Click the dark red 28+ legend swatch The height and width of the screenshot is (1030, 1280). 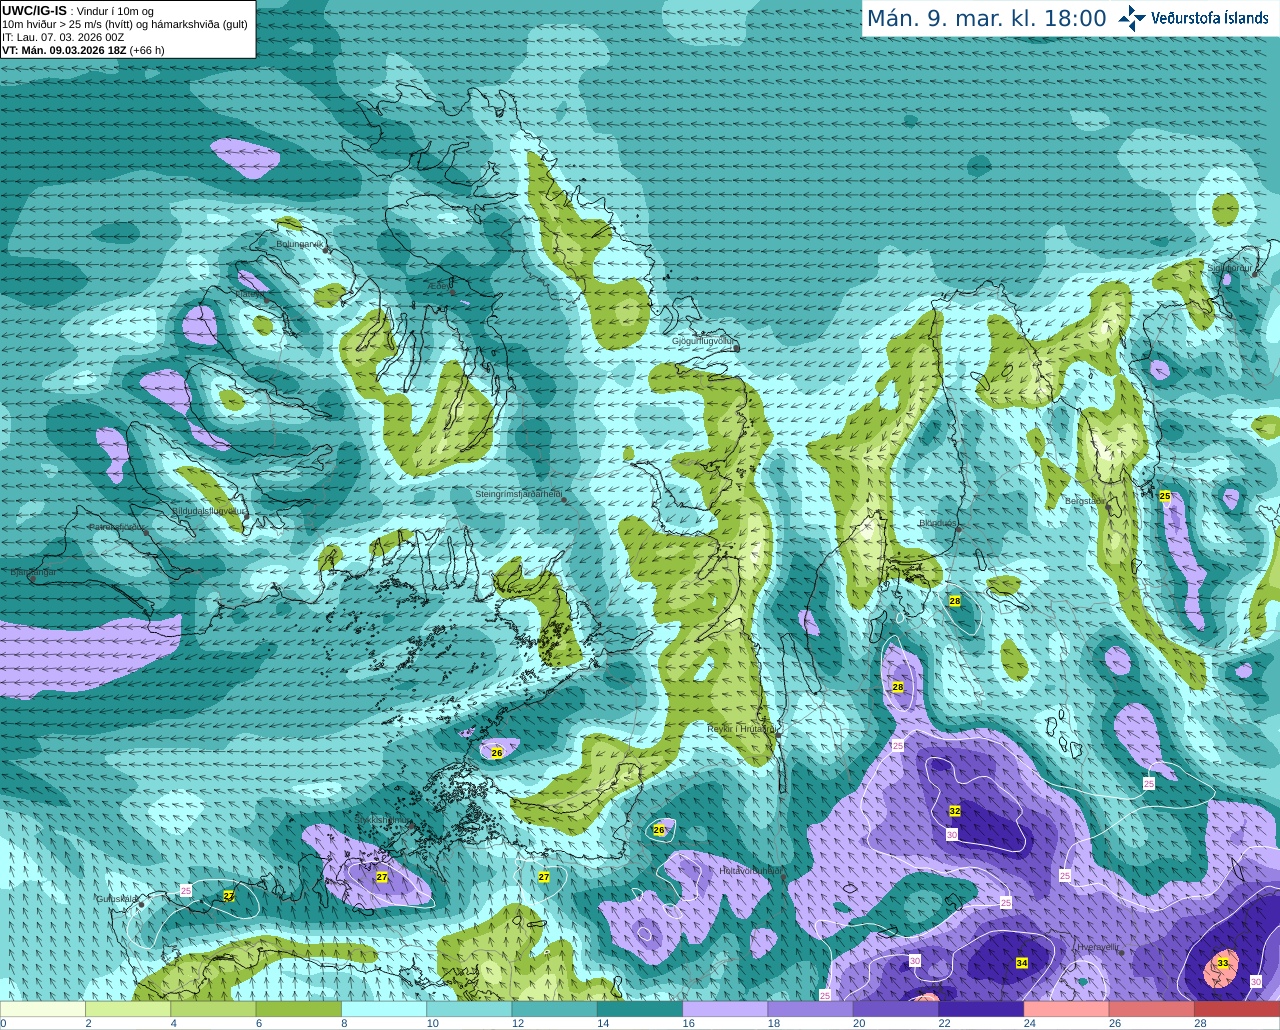point(1237,1009)
